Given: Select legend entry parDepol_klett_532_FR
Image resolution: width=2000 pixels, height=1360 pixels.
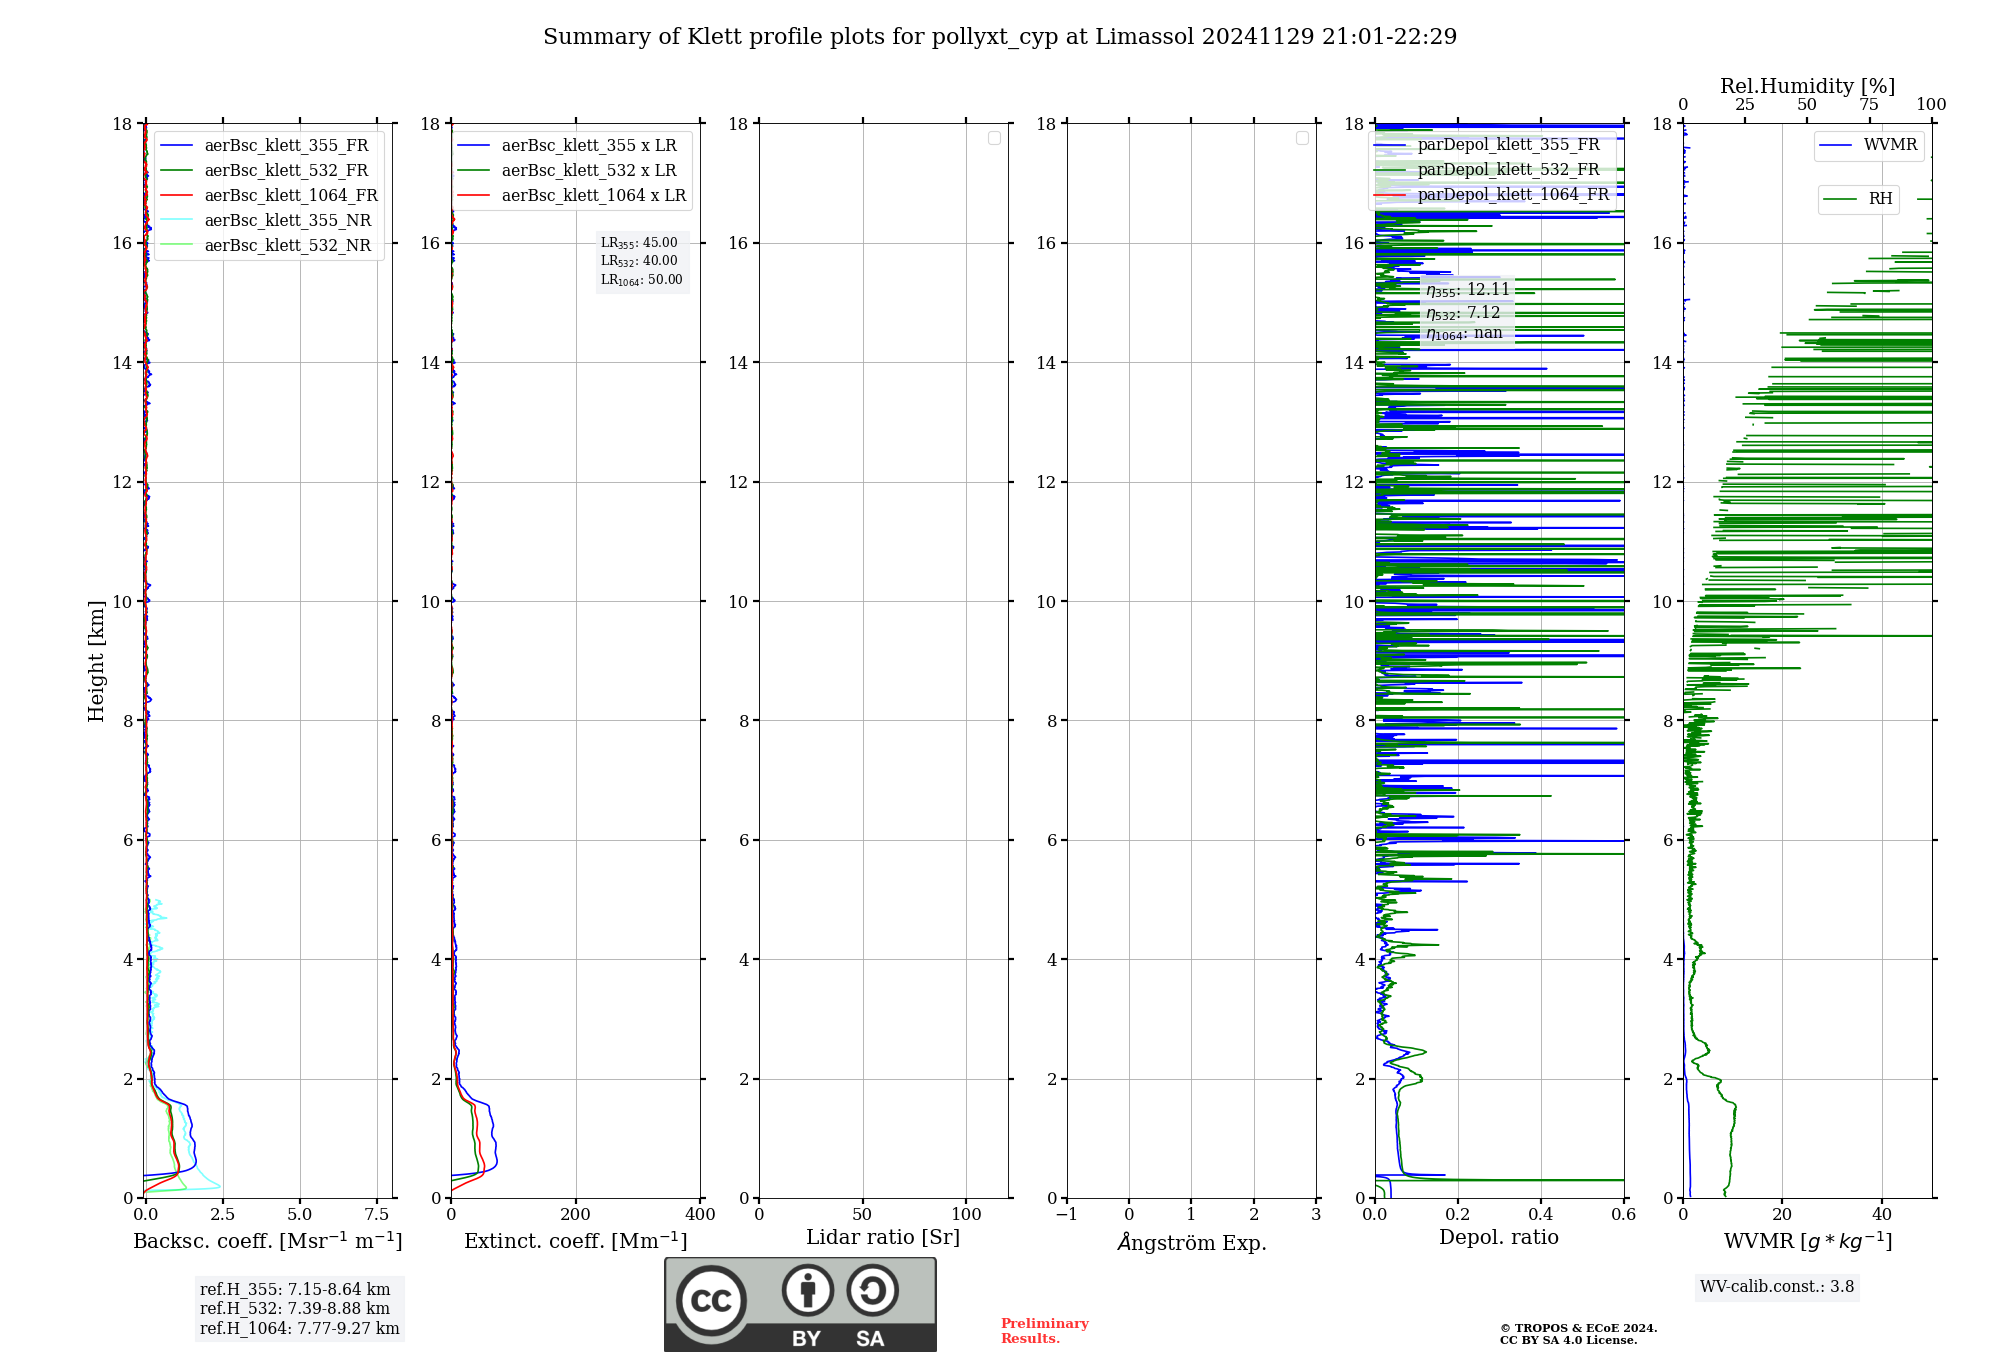Looking at the screenshot, I should tap(1488, 169).
